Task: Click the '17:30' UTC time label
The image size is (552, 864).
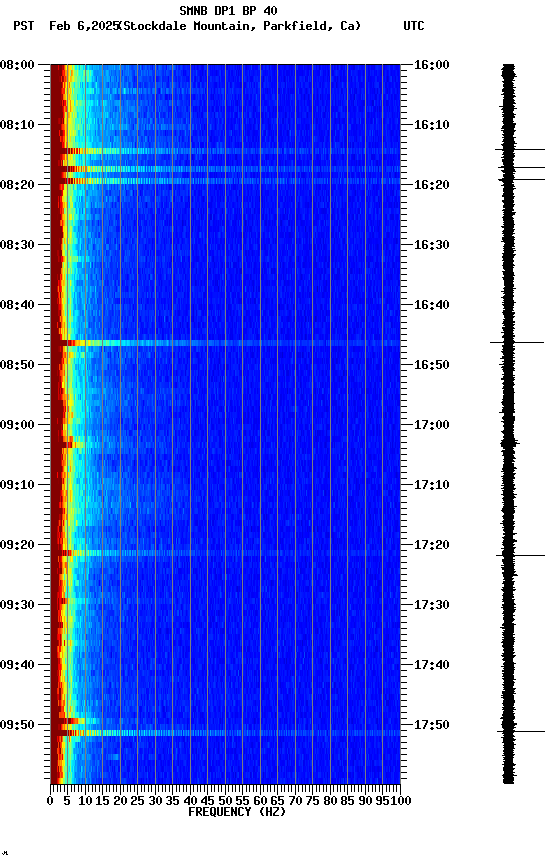Action: coord(431,605)
